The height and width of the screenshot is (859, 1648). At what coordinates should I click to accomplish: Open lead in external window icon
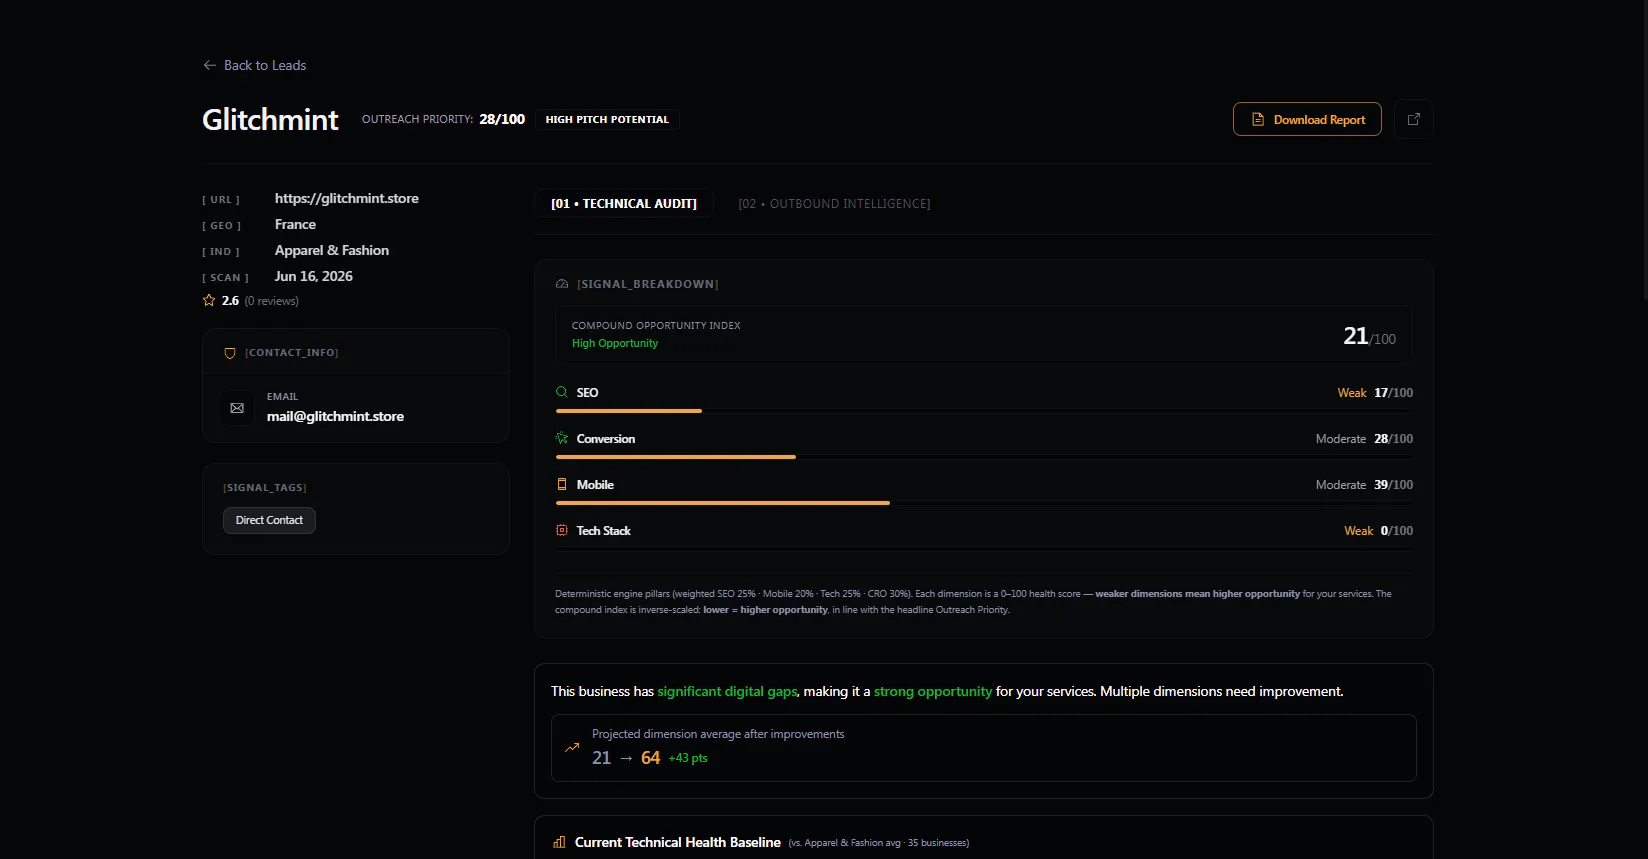click(x=1414, y=119)
